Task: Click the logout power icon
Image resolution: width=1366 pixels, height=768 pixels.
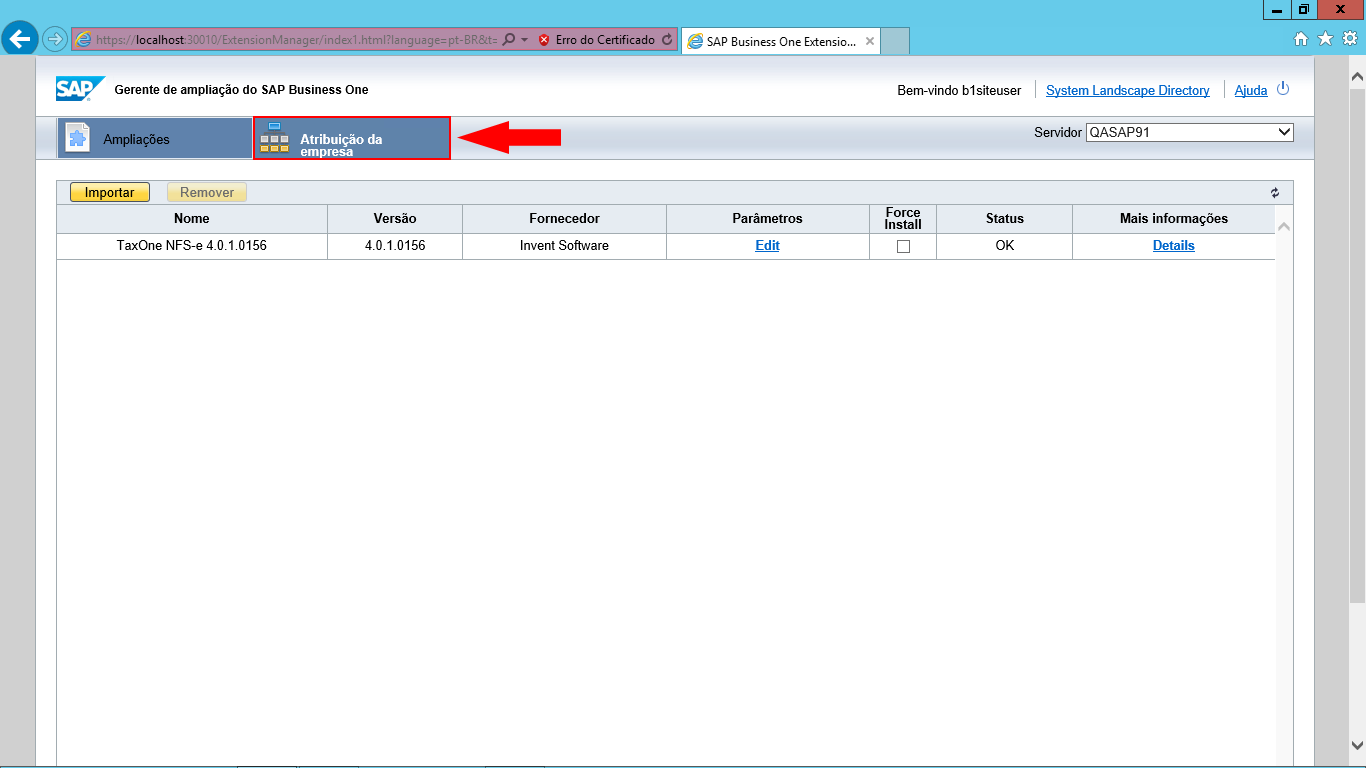Action: [x=1283, y=89]
